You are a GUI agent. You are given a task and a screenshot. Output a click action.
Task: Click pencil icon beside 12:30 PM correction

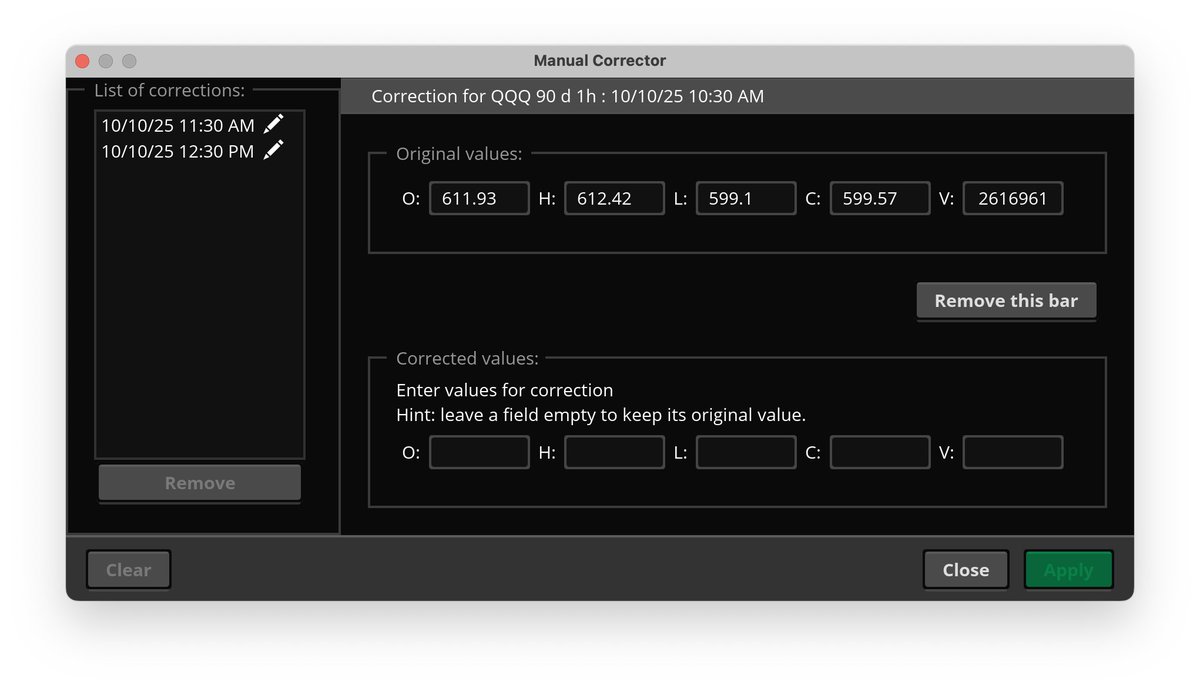273,151
